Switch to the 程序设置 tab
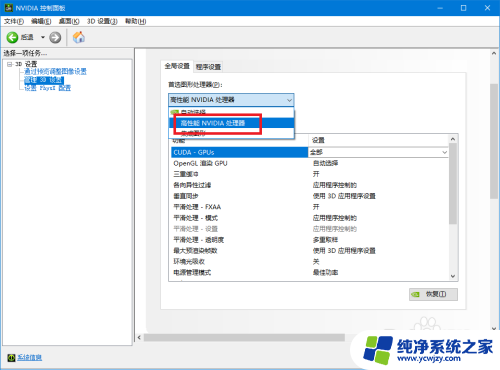 [x=208, y=67]
